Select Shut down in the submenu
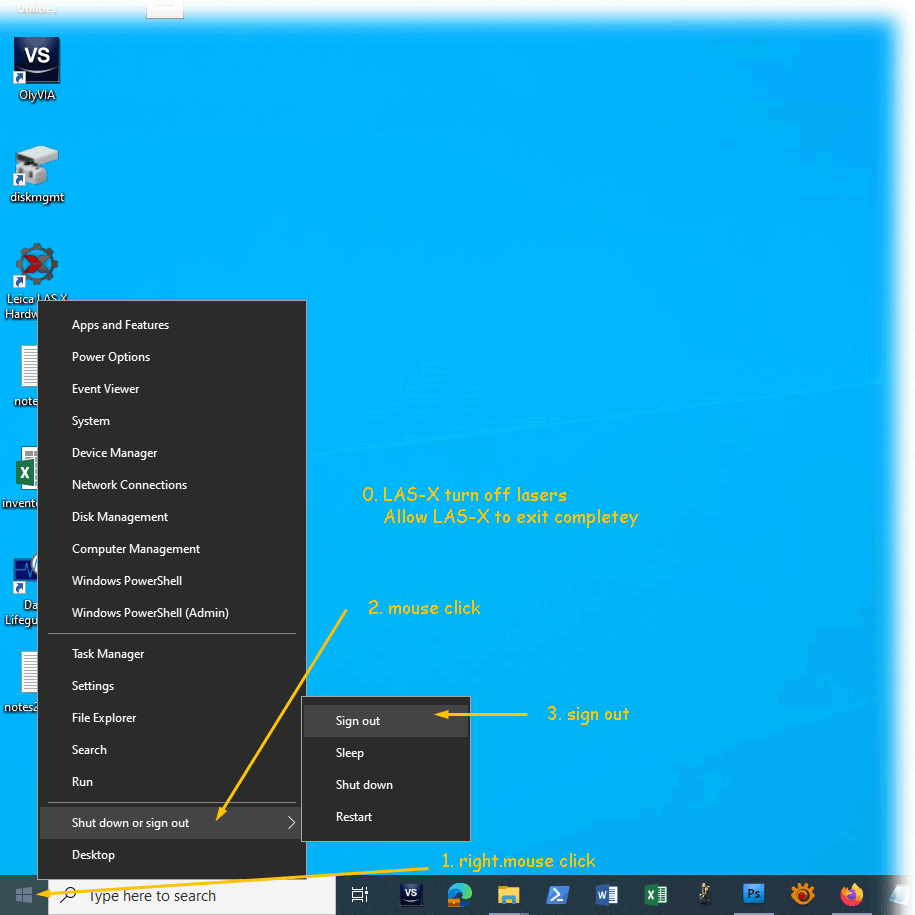Image resolution: width=915 pixels, height=915 pixels. (364, 785)
